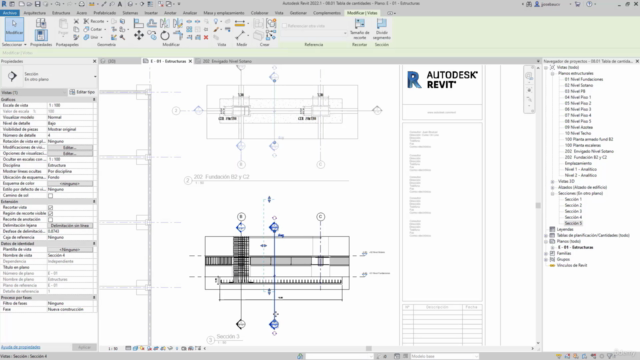
Task: Expand the Vistas 3D tree node
Action: 553,181
